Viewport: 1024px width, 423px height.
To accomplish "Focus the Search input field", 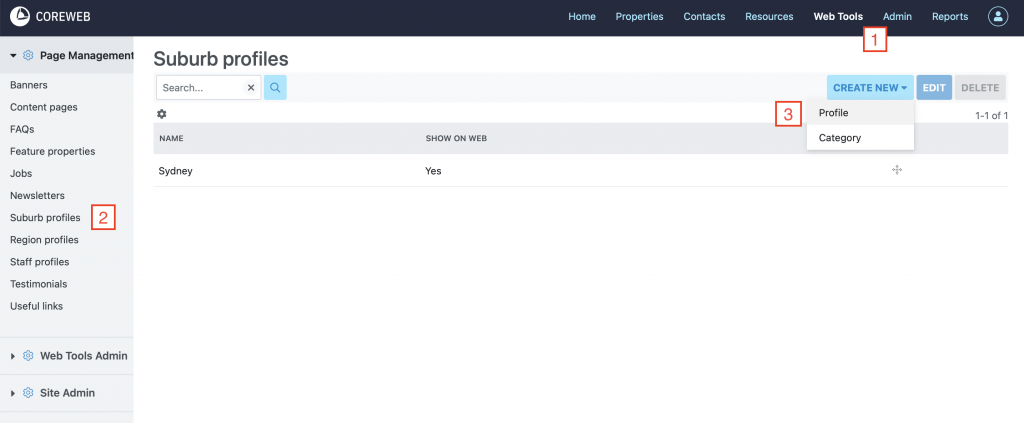I will coord(200,88).
